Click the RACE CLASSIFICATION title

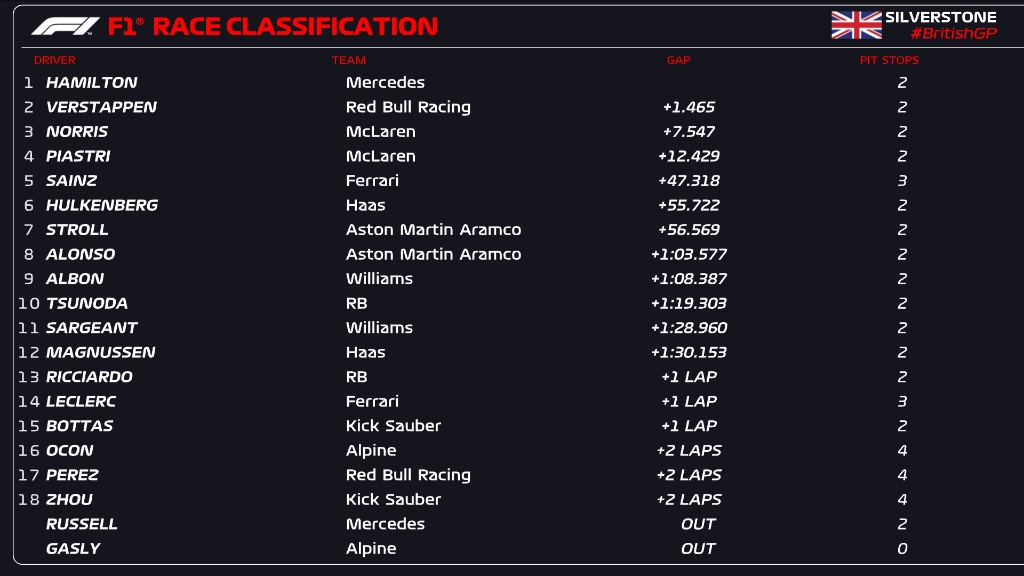[295, 26]
